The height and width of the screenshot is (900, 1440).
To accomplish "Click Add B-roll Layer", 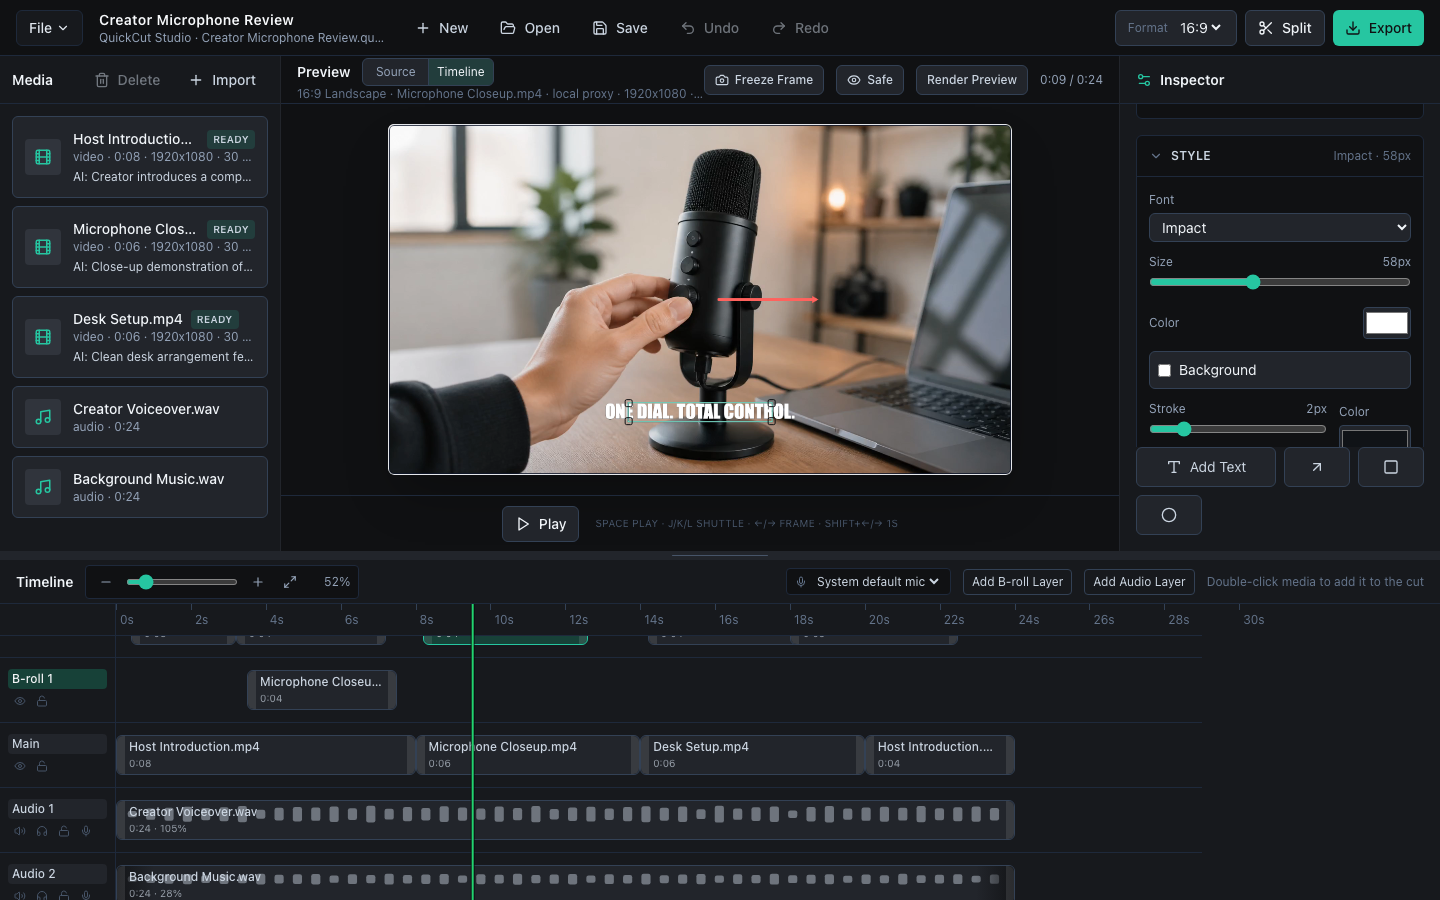I will [1018, 582].
